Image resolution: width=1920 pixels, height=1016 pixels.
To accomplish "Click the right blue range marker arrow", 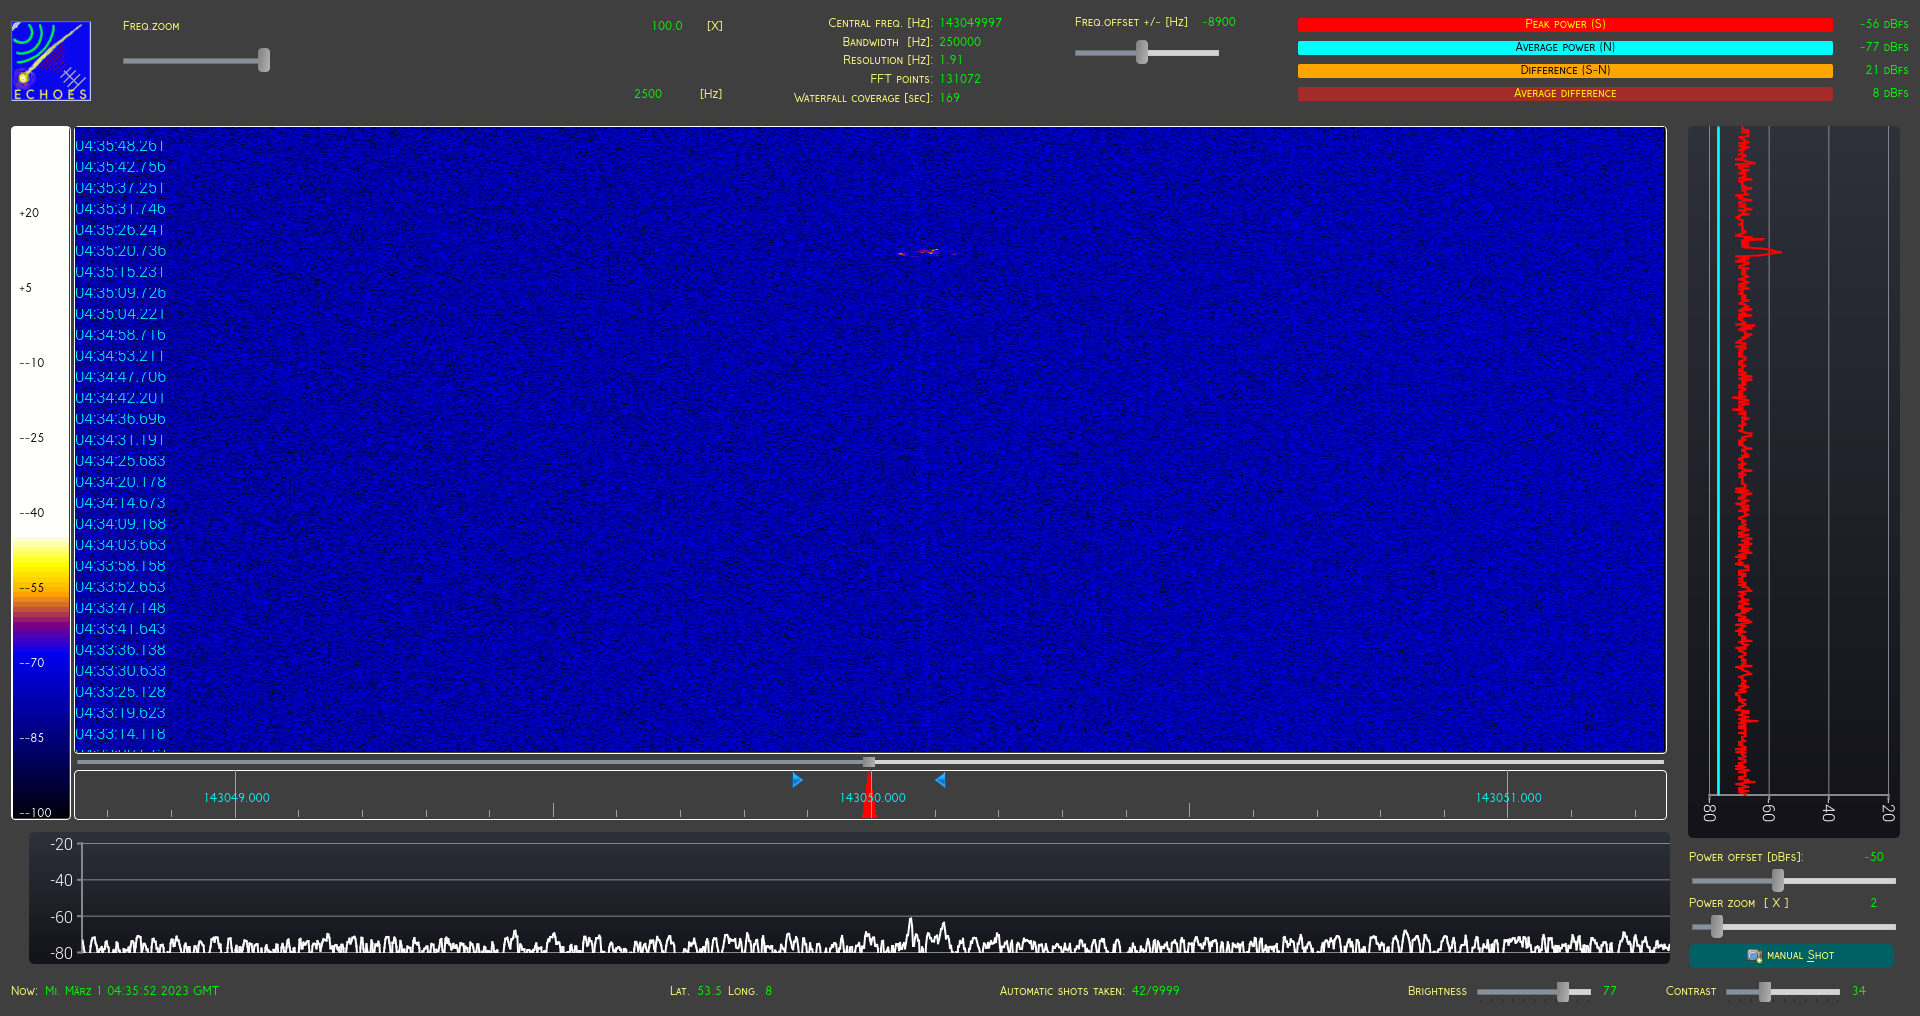I will pos(940,780).
